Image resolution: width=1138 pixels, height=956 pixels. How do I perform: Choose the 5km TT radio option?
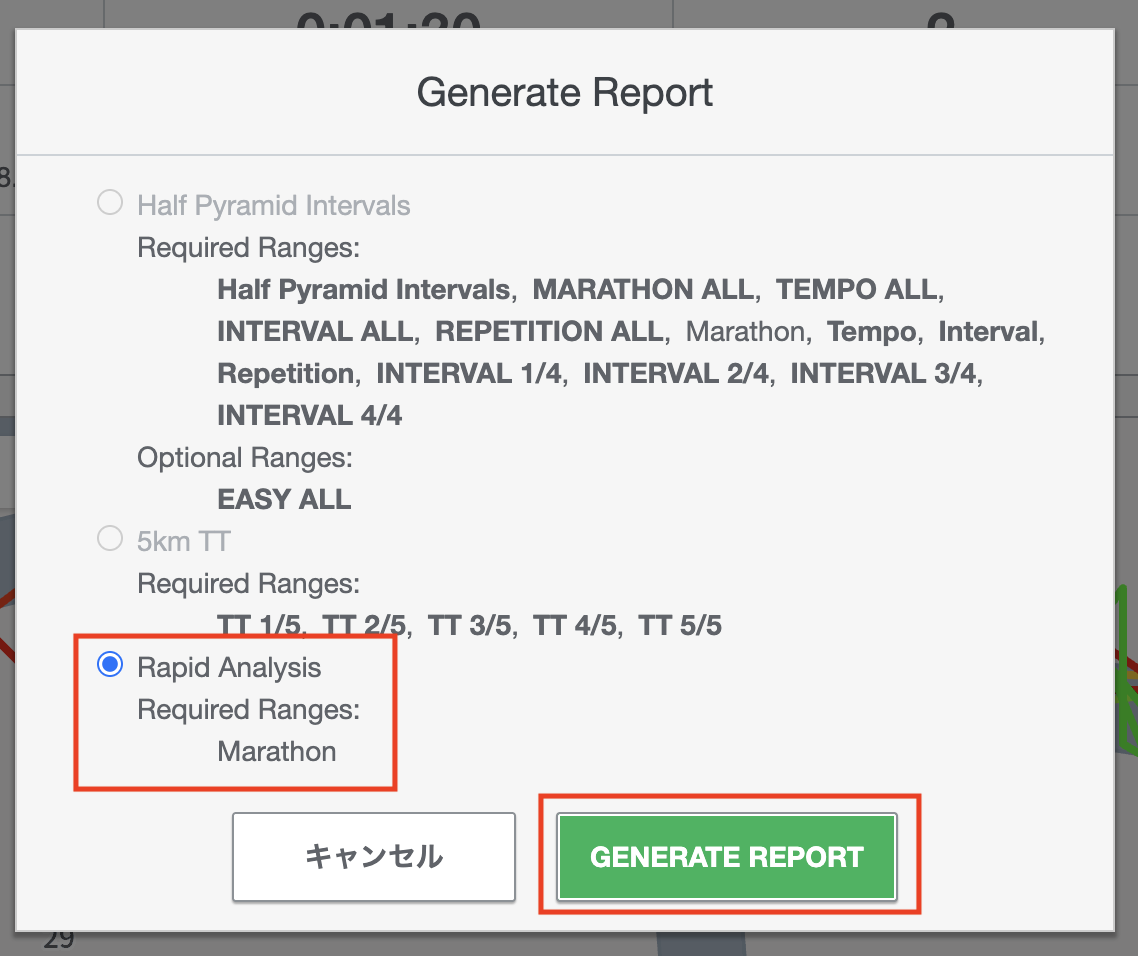click(110, 541)
